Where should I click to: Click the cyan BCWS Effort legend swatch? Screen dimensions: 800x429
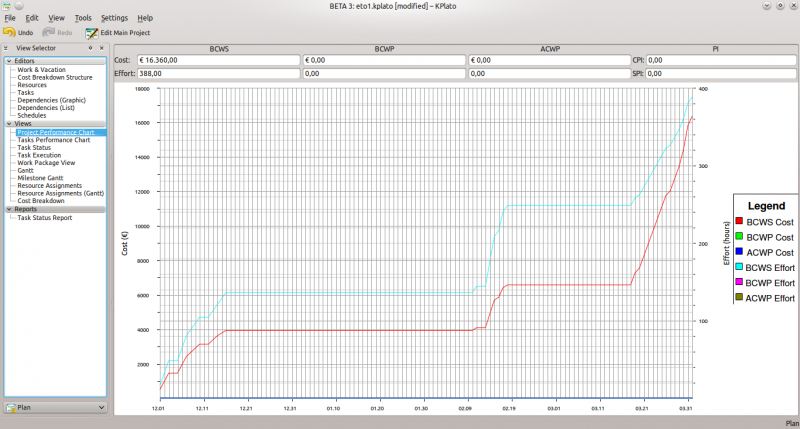pyautogui.click(x=739, y=269)
